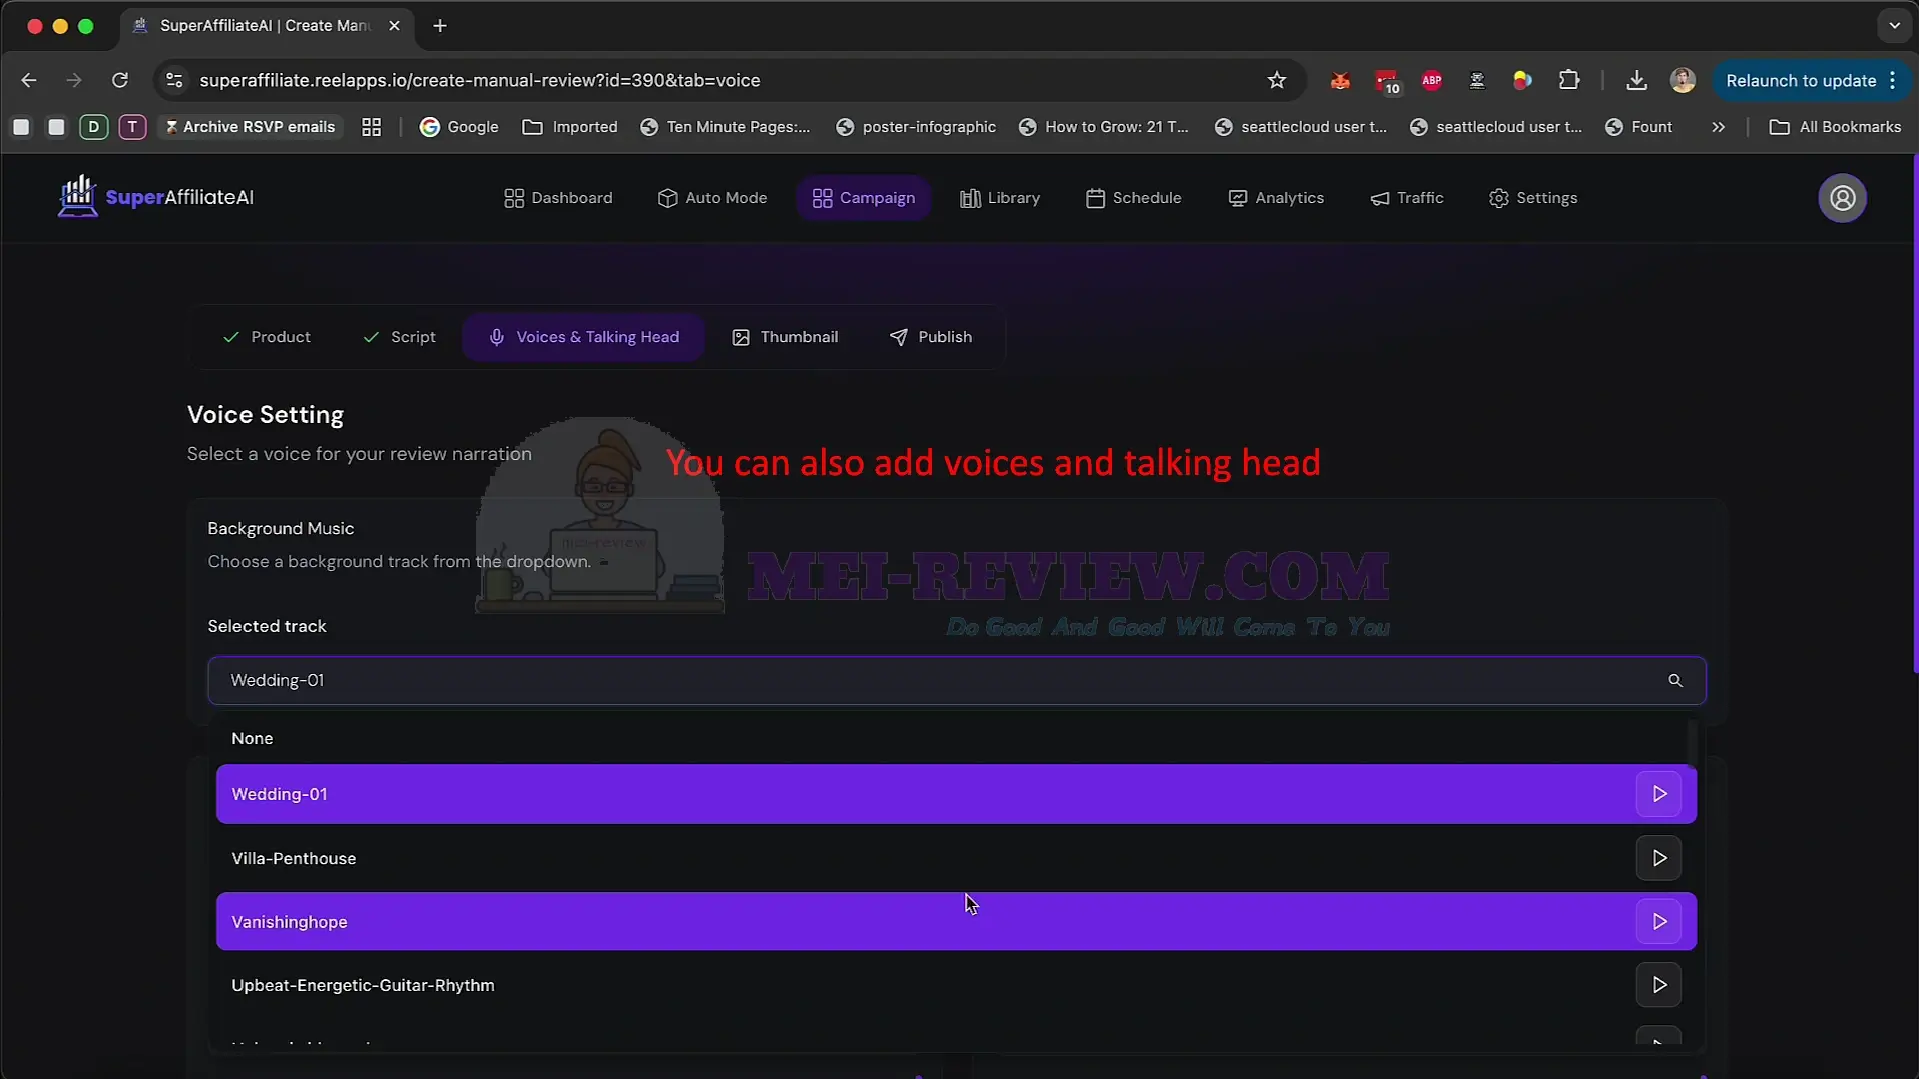Open the bookmarks apps grid icon

pos(371,127)
